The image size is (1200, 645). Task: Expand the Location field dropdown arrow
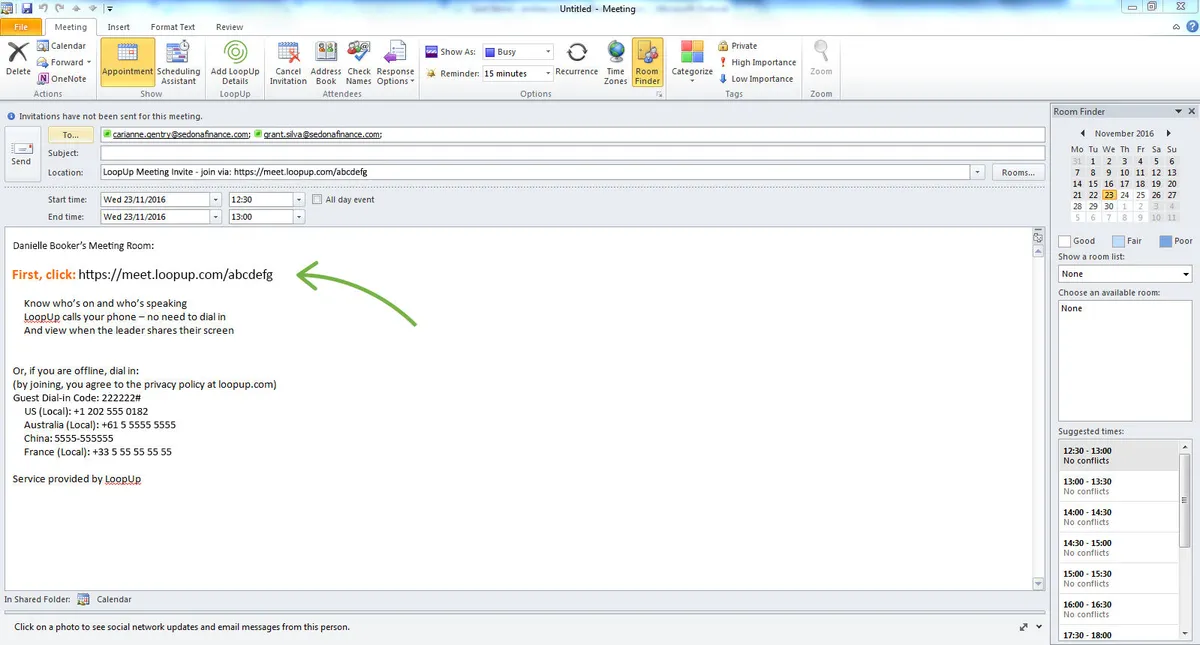(x=977, y=172)
